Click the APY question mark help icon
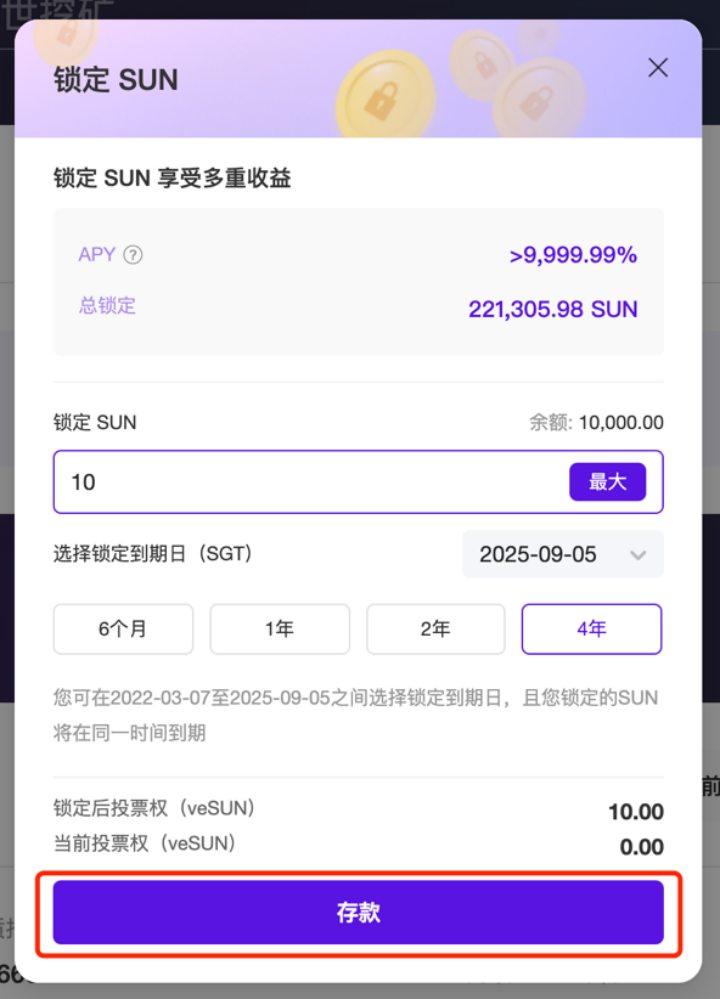 (x=133, y=255)
